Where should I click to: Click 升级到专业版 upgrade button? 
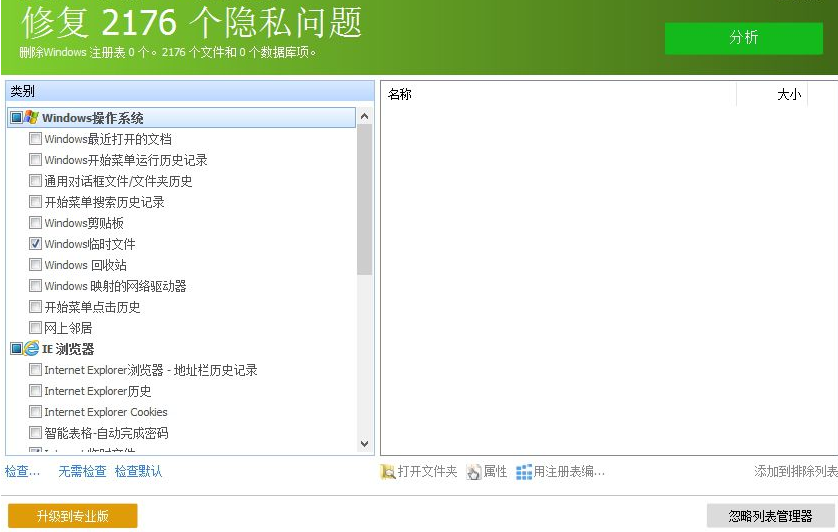coord(73,516)
